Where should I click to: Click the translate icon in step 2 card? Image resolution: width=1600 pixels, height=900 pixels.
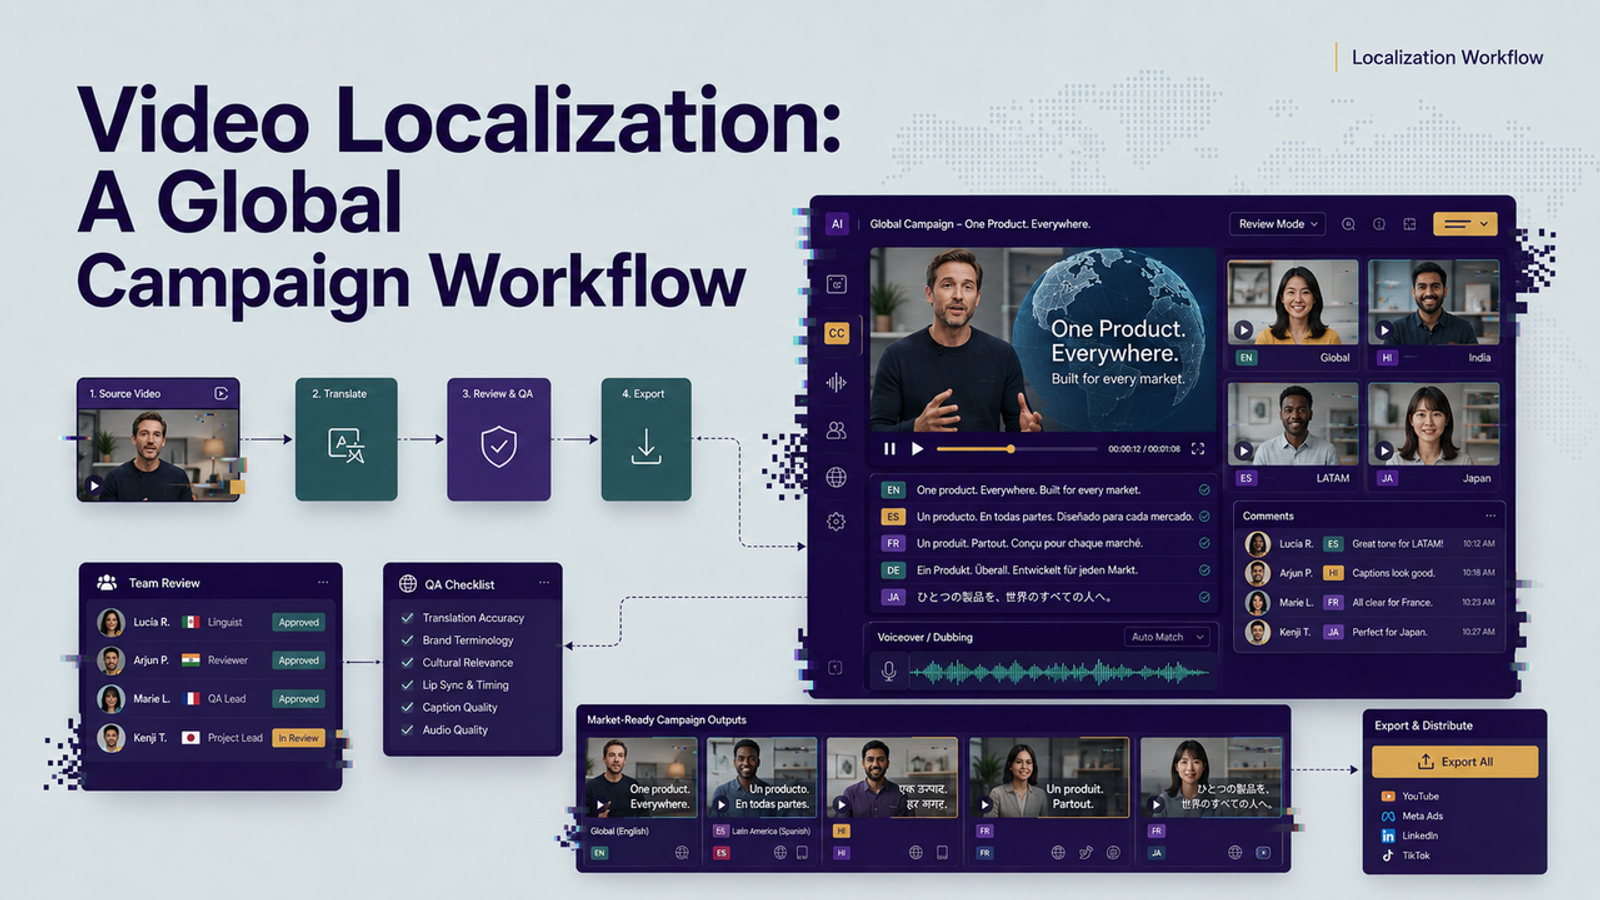(x=346, y=446)
